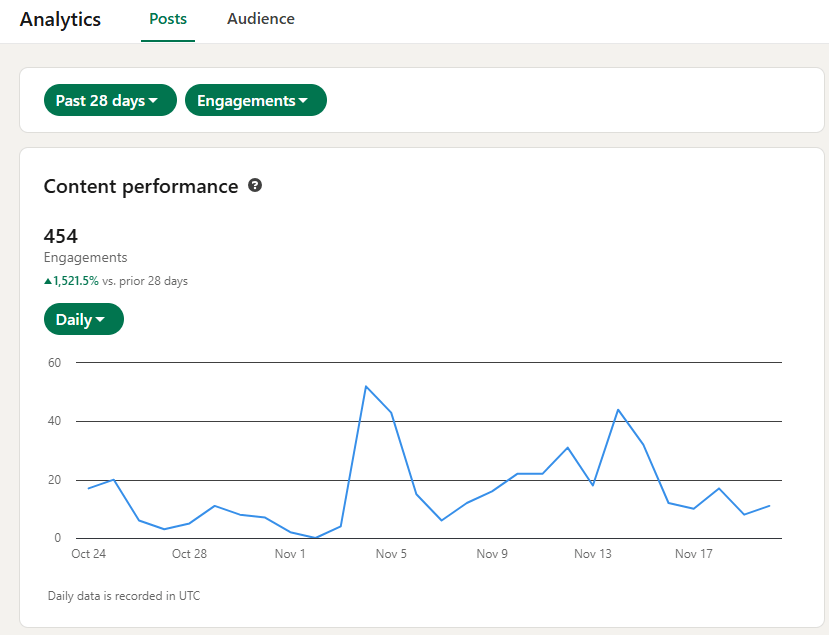Switch to the Audience tab
This screenshot has width=829, height=635.
(x=261, y=19)
